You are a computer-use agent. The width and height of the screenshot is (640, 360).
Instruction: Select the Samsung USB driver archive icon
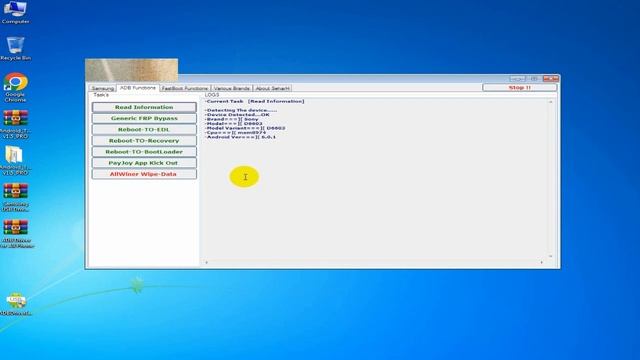[x=16, y=198]
